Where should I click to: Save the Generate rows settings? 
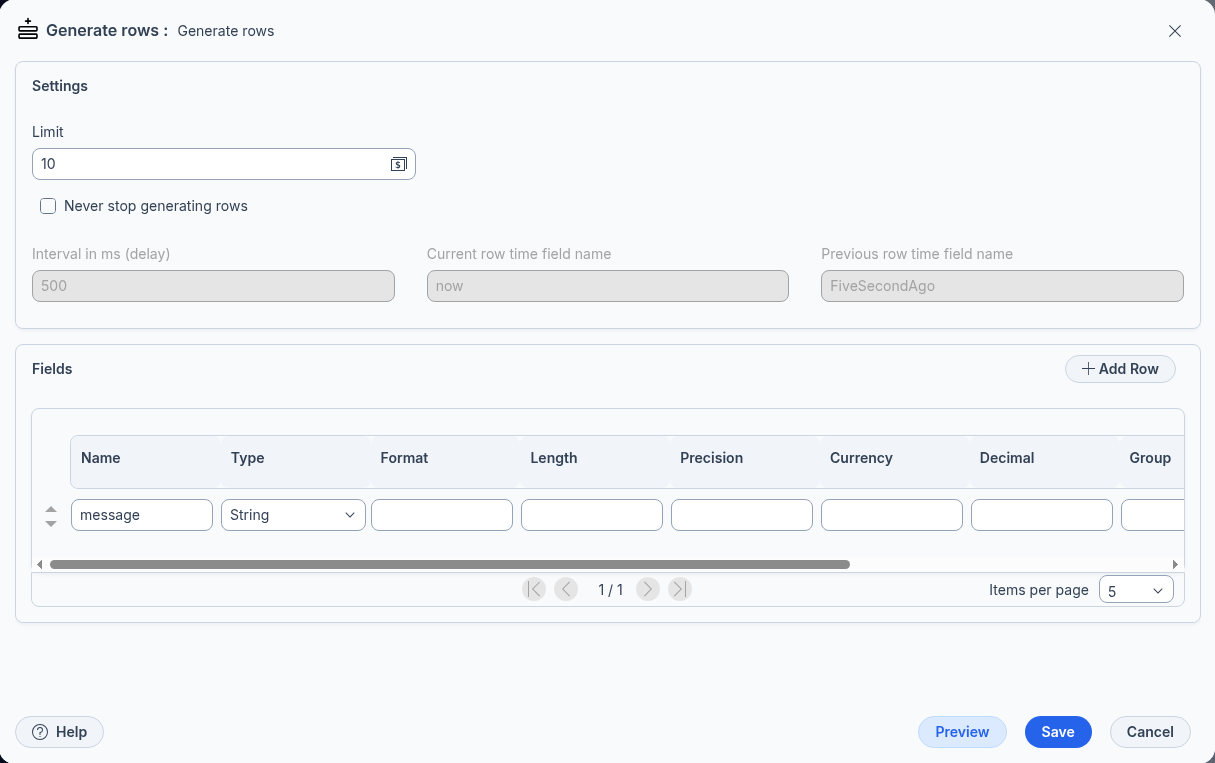[1057, 732]
